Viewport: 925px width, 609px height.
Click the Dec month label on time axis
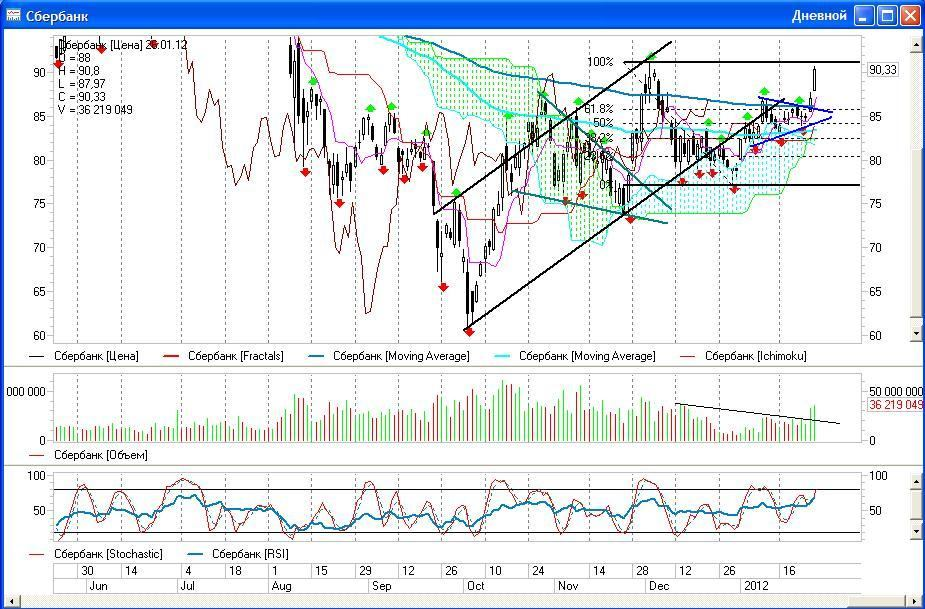pyautogui.click(x=659, y=586)
